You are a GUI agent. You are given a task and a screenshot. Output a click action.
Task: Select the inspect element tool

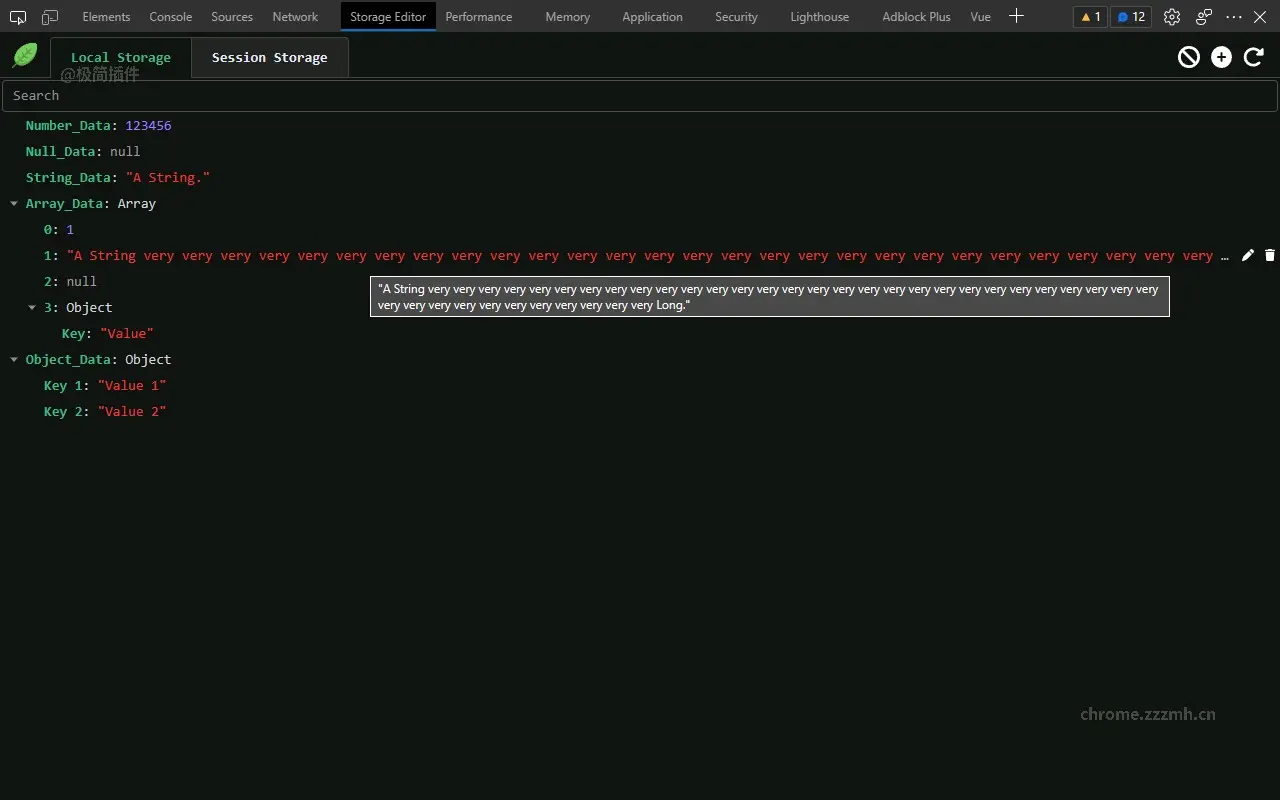click(x=16, y=17)
